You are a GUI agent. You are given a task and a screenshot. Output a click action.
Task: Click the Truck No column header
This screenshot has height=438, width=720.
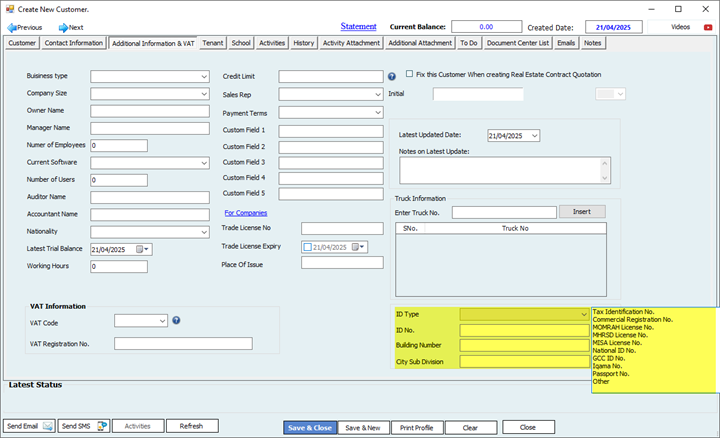(515, 228)
